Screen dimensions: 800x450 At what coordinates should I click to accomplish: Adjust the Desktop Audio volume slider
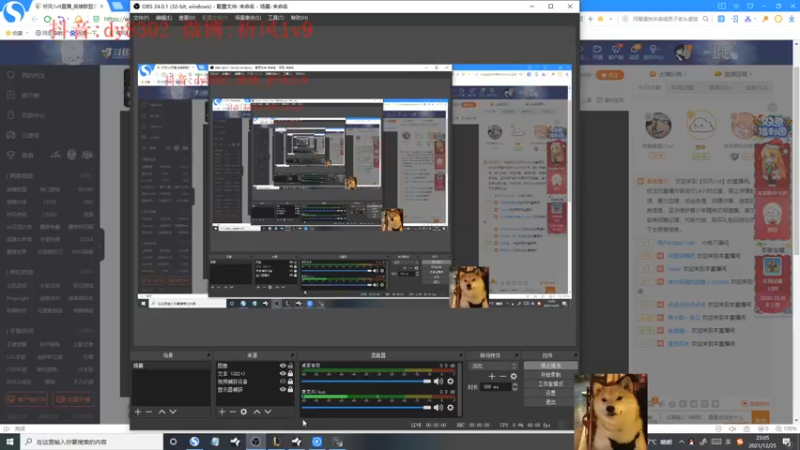(365, 381)
